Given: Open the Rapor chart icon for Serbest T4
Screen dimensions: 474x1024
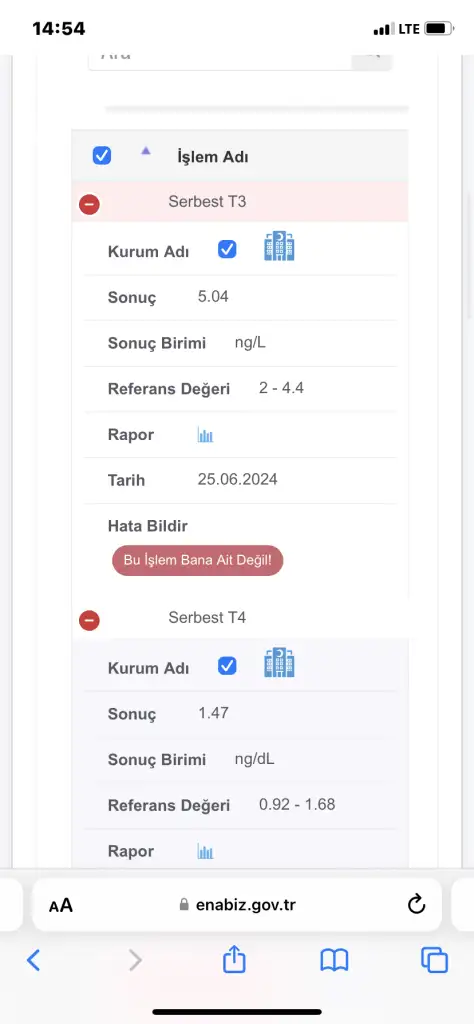Looking at the screenshot, I should 206,852.
